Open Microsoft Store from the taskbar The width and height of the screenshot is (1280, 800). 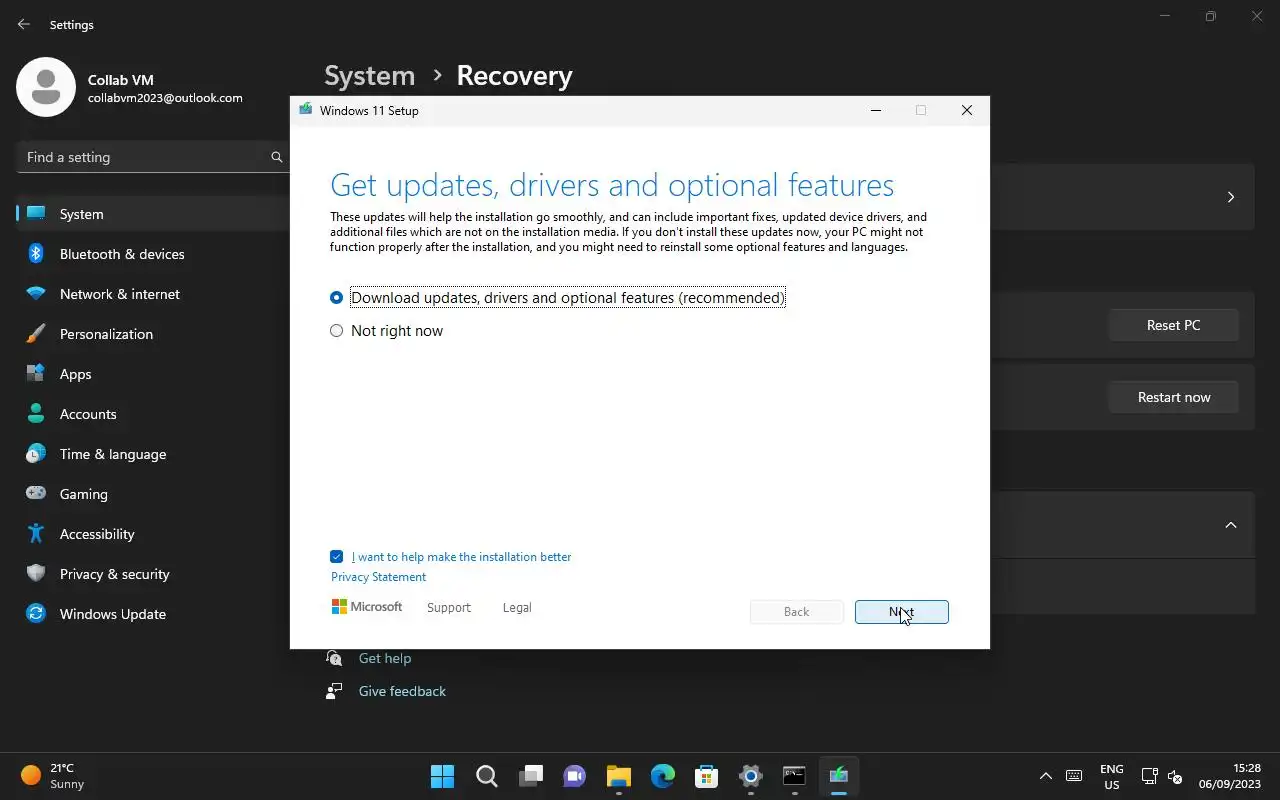click(x=706, y=776)
